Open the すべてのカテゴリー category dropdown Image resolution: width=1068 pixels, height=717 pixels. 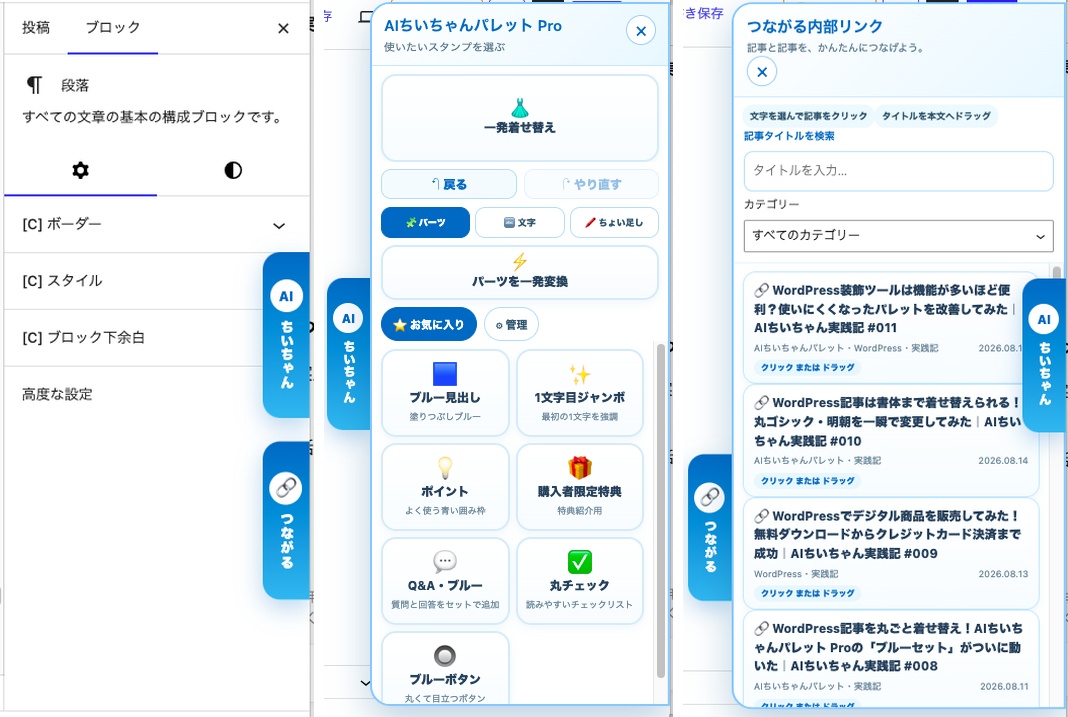tap(898, 236)
